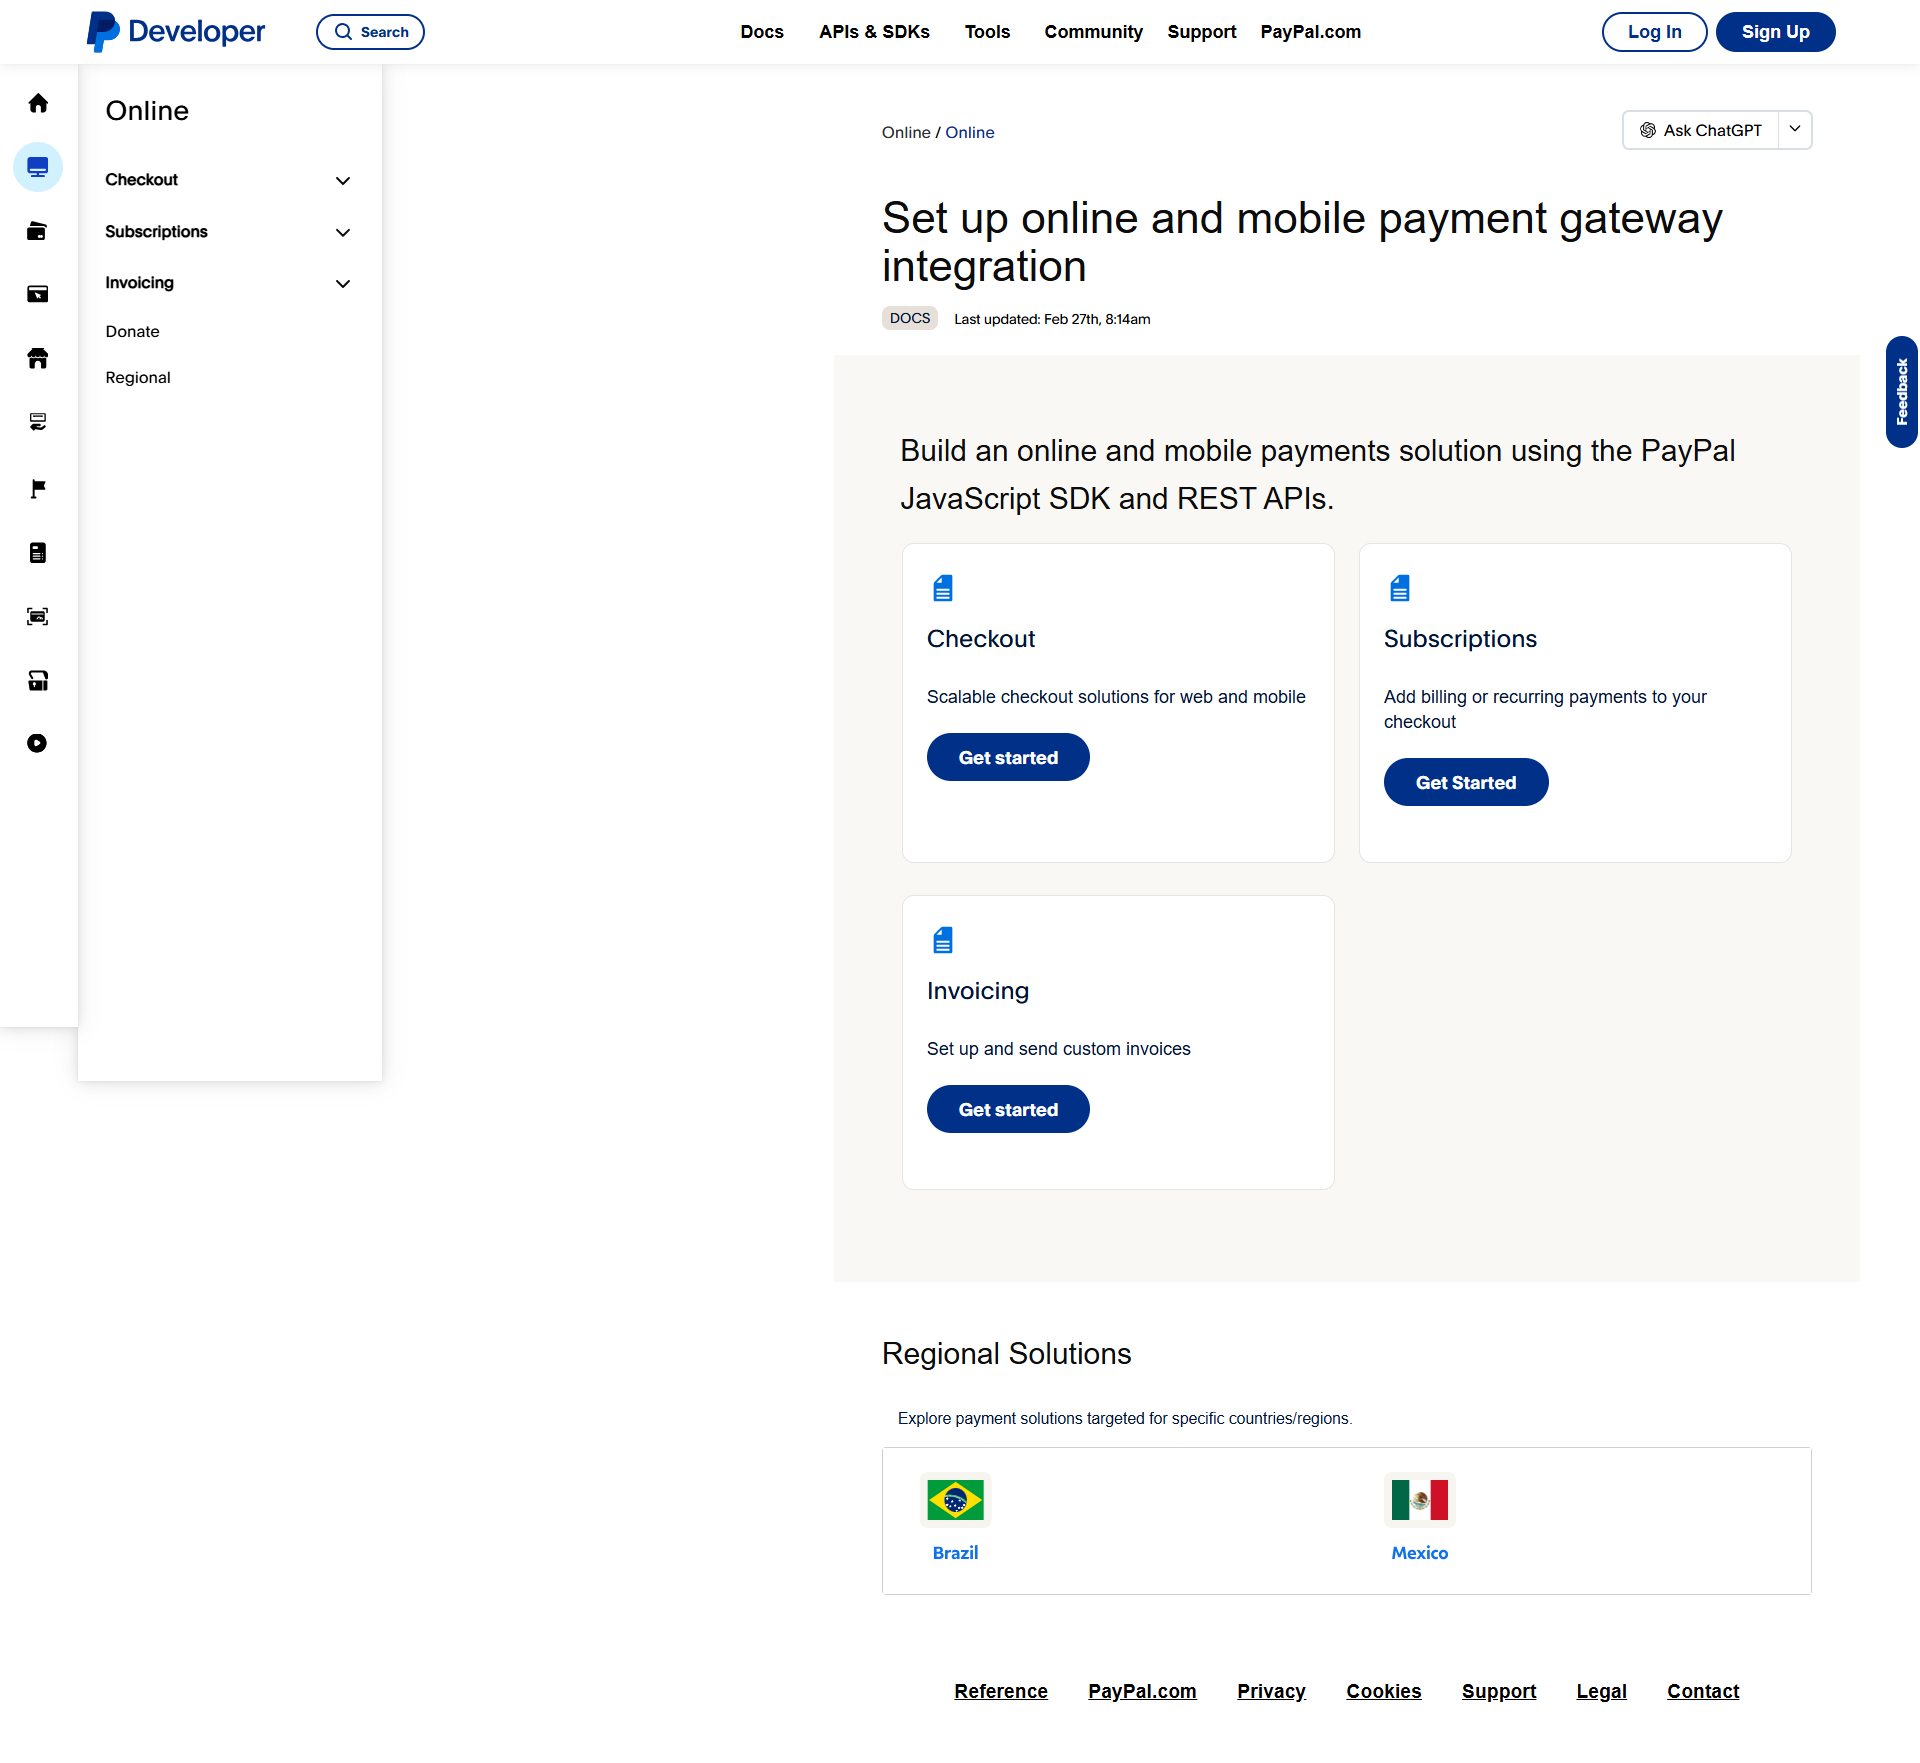Click the PayPal Developer logo
This screenshot has width=1920, height=1763.
click(x=176, y=32)
